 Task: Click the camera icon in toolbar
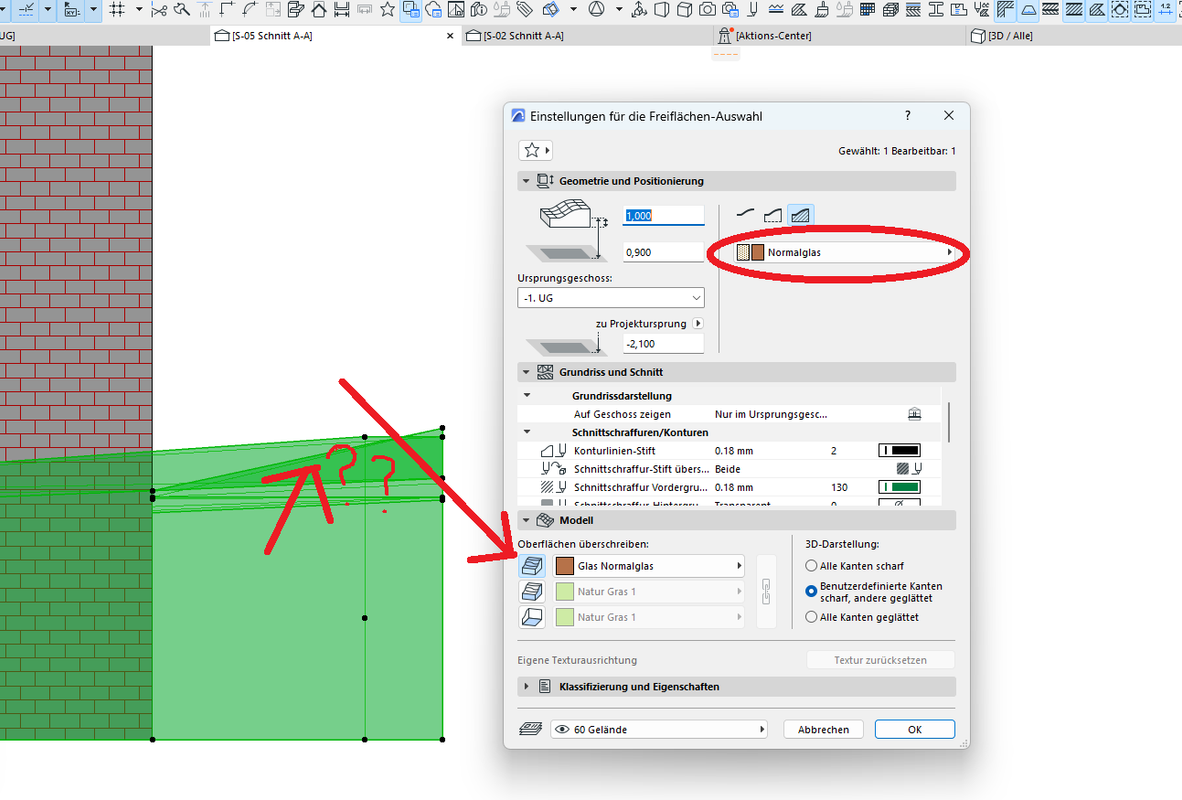pos(707,10)
